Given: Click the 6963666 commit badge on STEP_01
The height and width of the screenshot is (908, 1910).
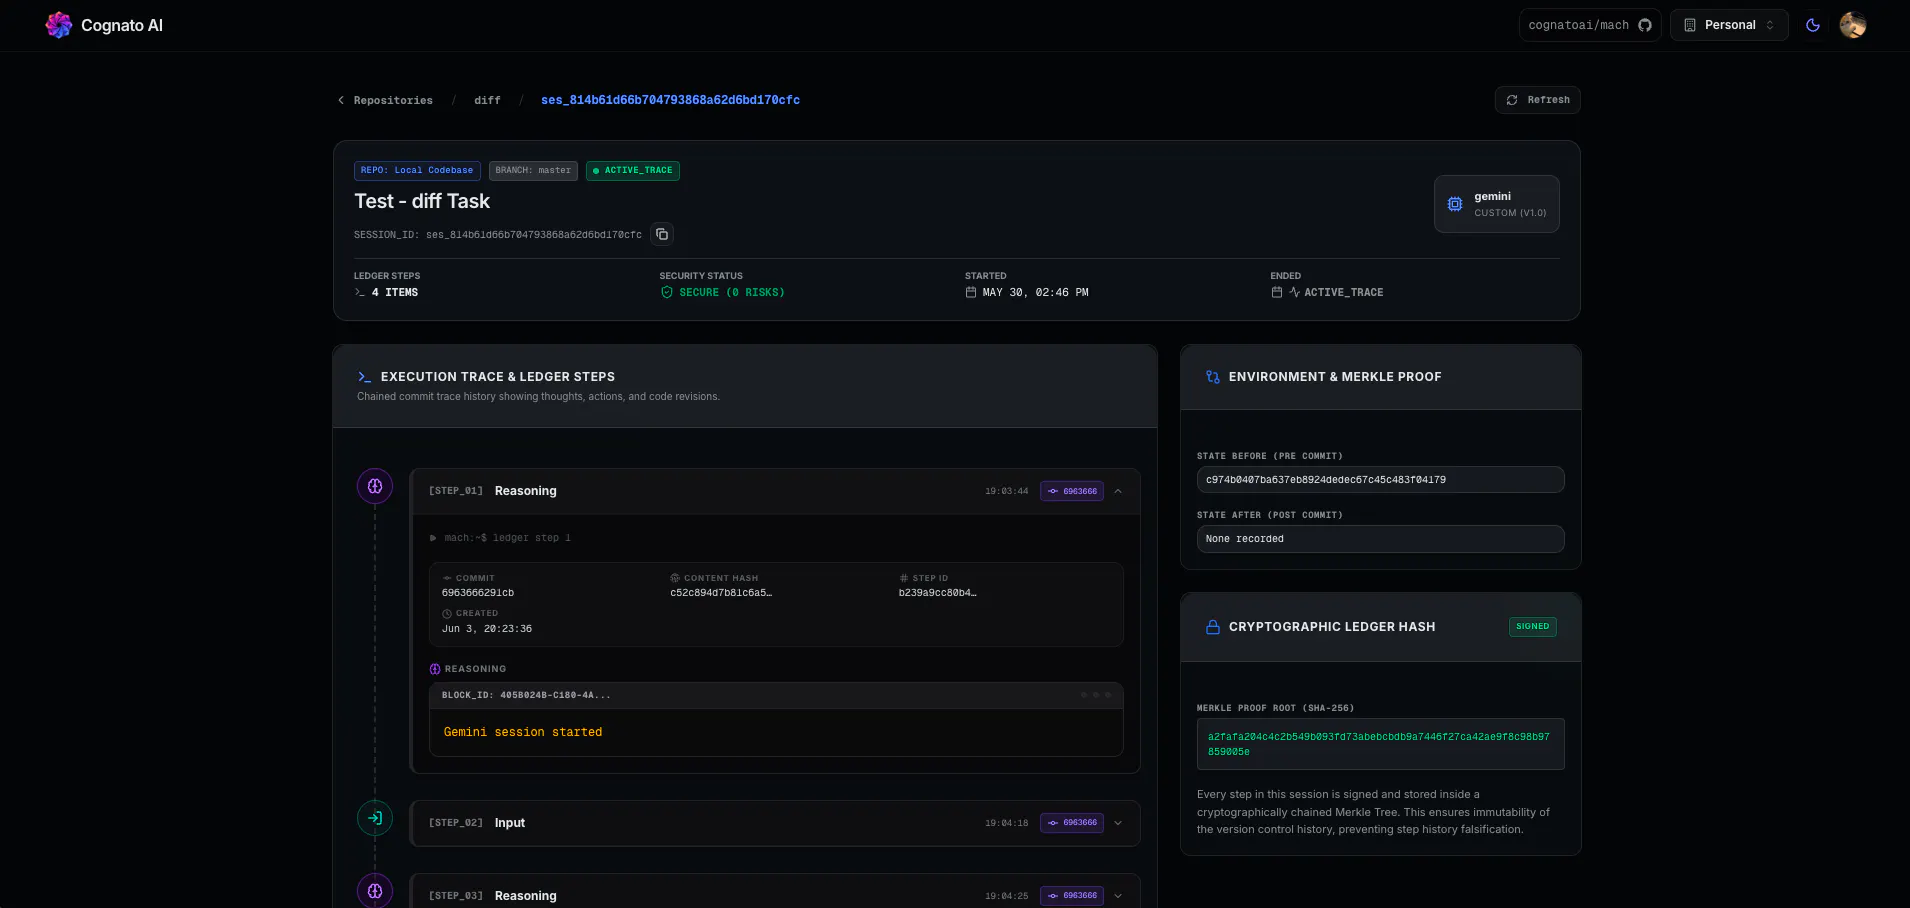Looking at the screenshot, I should [x=1072, y=491].
